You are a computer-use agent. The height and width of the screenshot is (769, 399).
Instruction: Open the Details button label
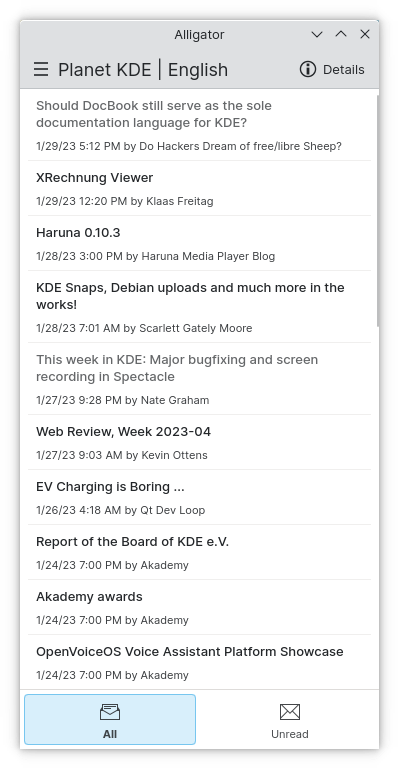pos(344,70)
